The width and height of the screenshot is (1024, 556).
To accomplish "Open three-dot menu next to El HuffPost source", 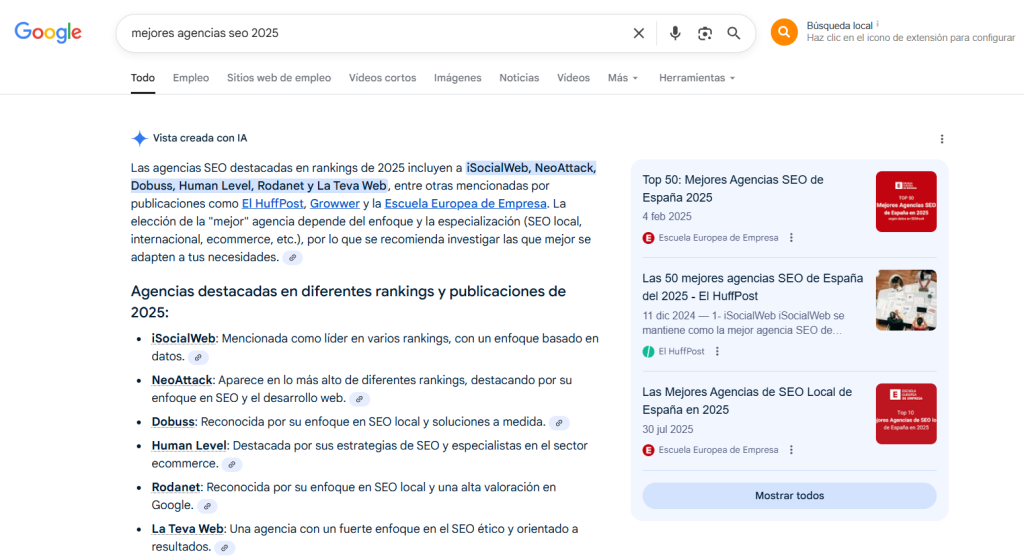I will click(717, 351).
